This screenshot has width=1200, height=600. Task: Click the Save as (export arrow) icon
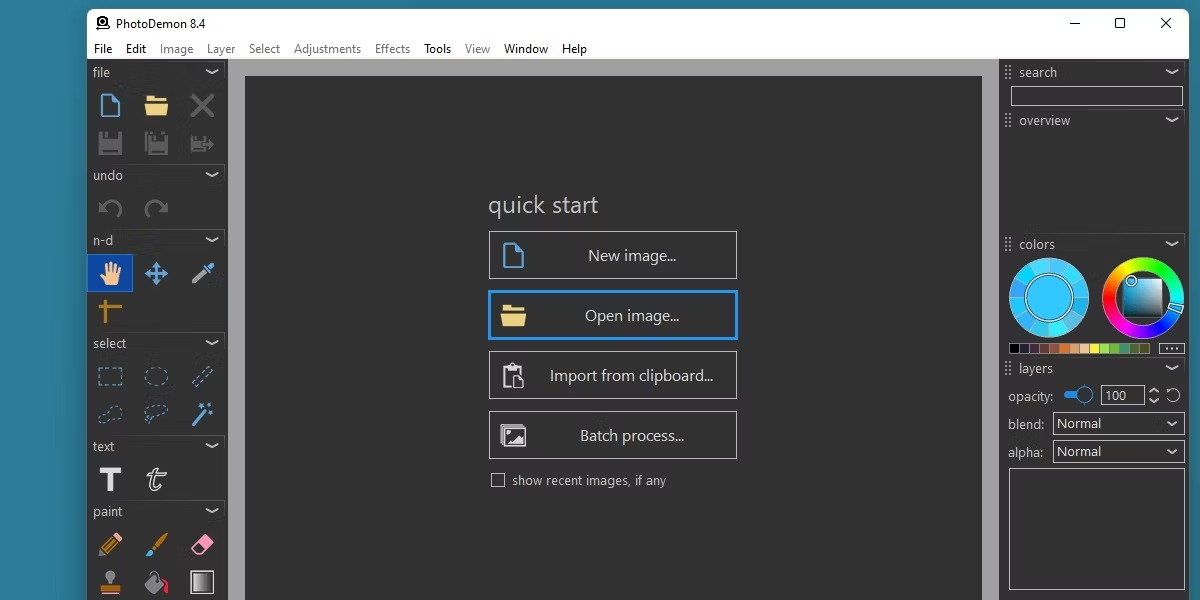(202, 143)
